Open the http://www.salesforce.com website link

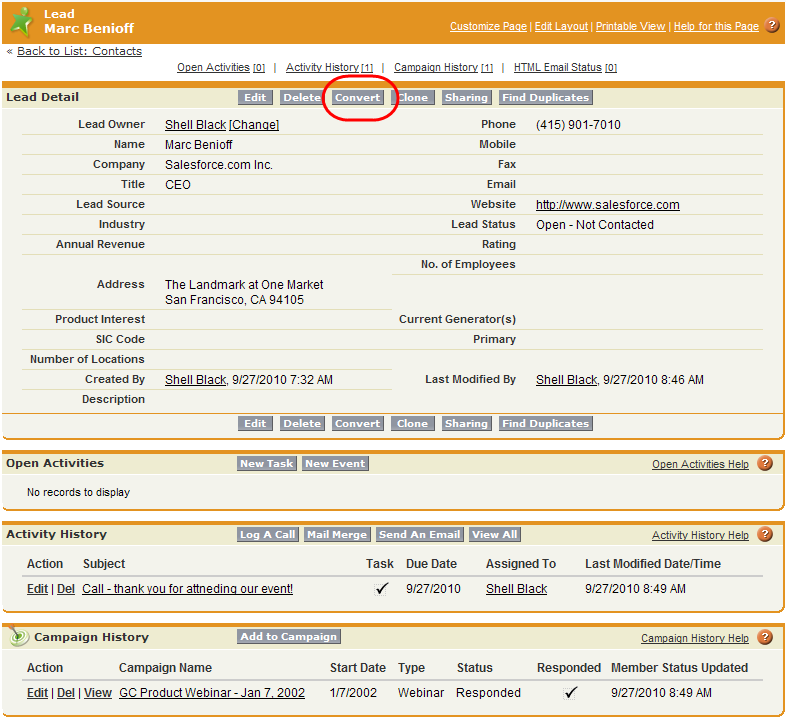[608, 205]
